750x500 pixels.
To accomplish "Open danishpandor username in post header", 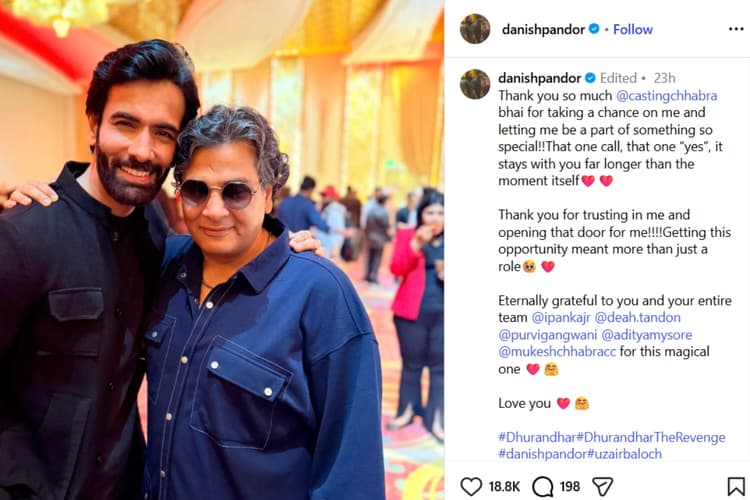I will (543, 30).
